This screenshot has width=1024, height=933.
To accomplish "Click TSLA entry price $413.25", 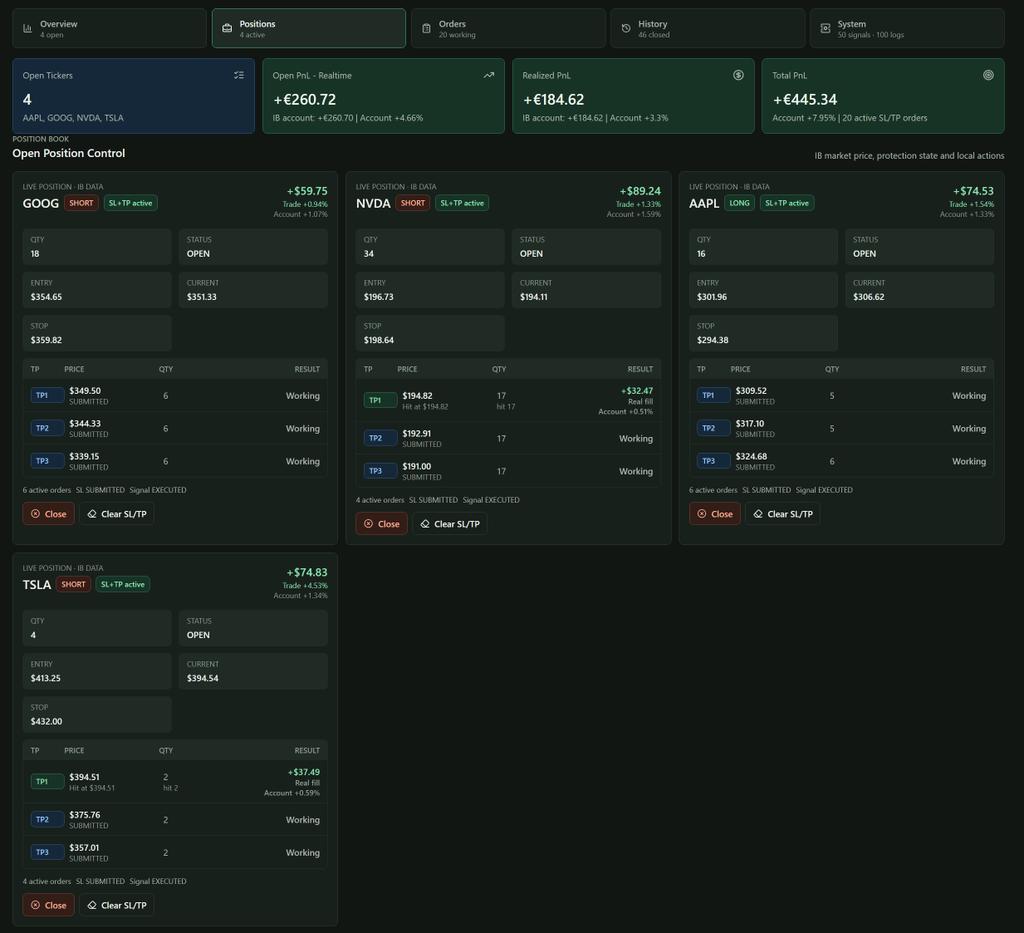I will pos(46,678).
